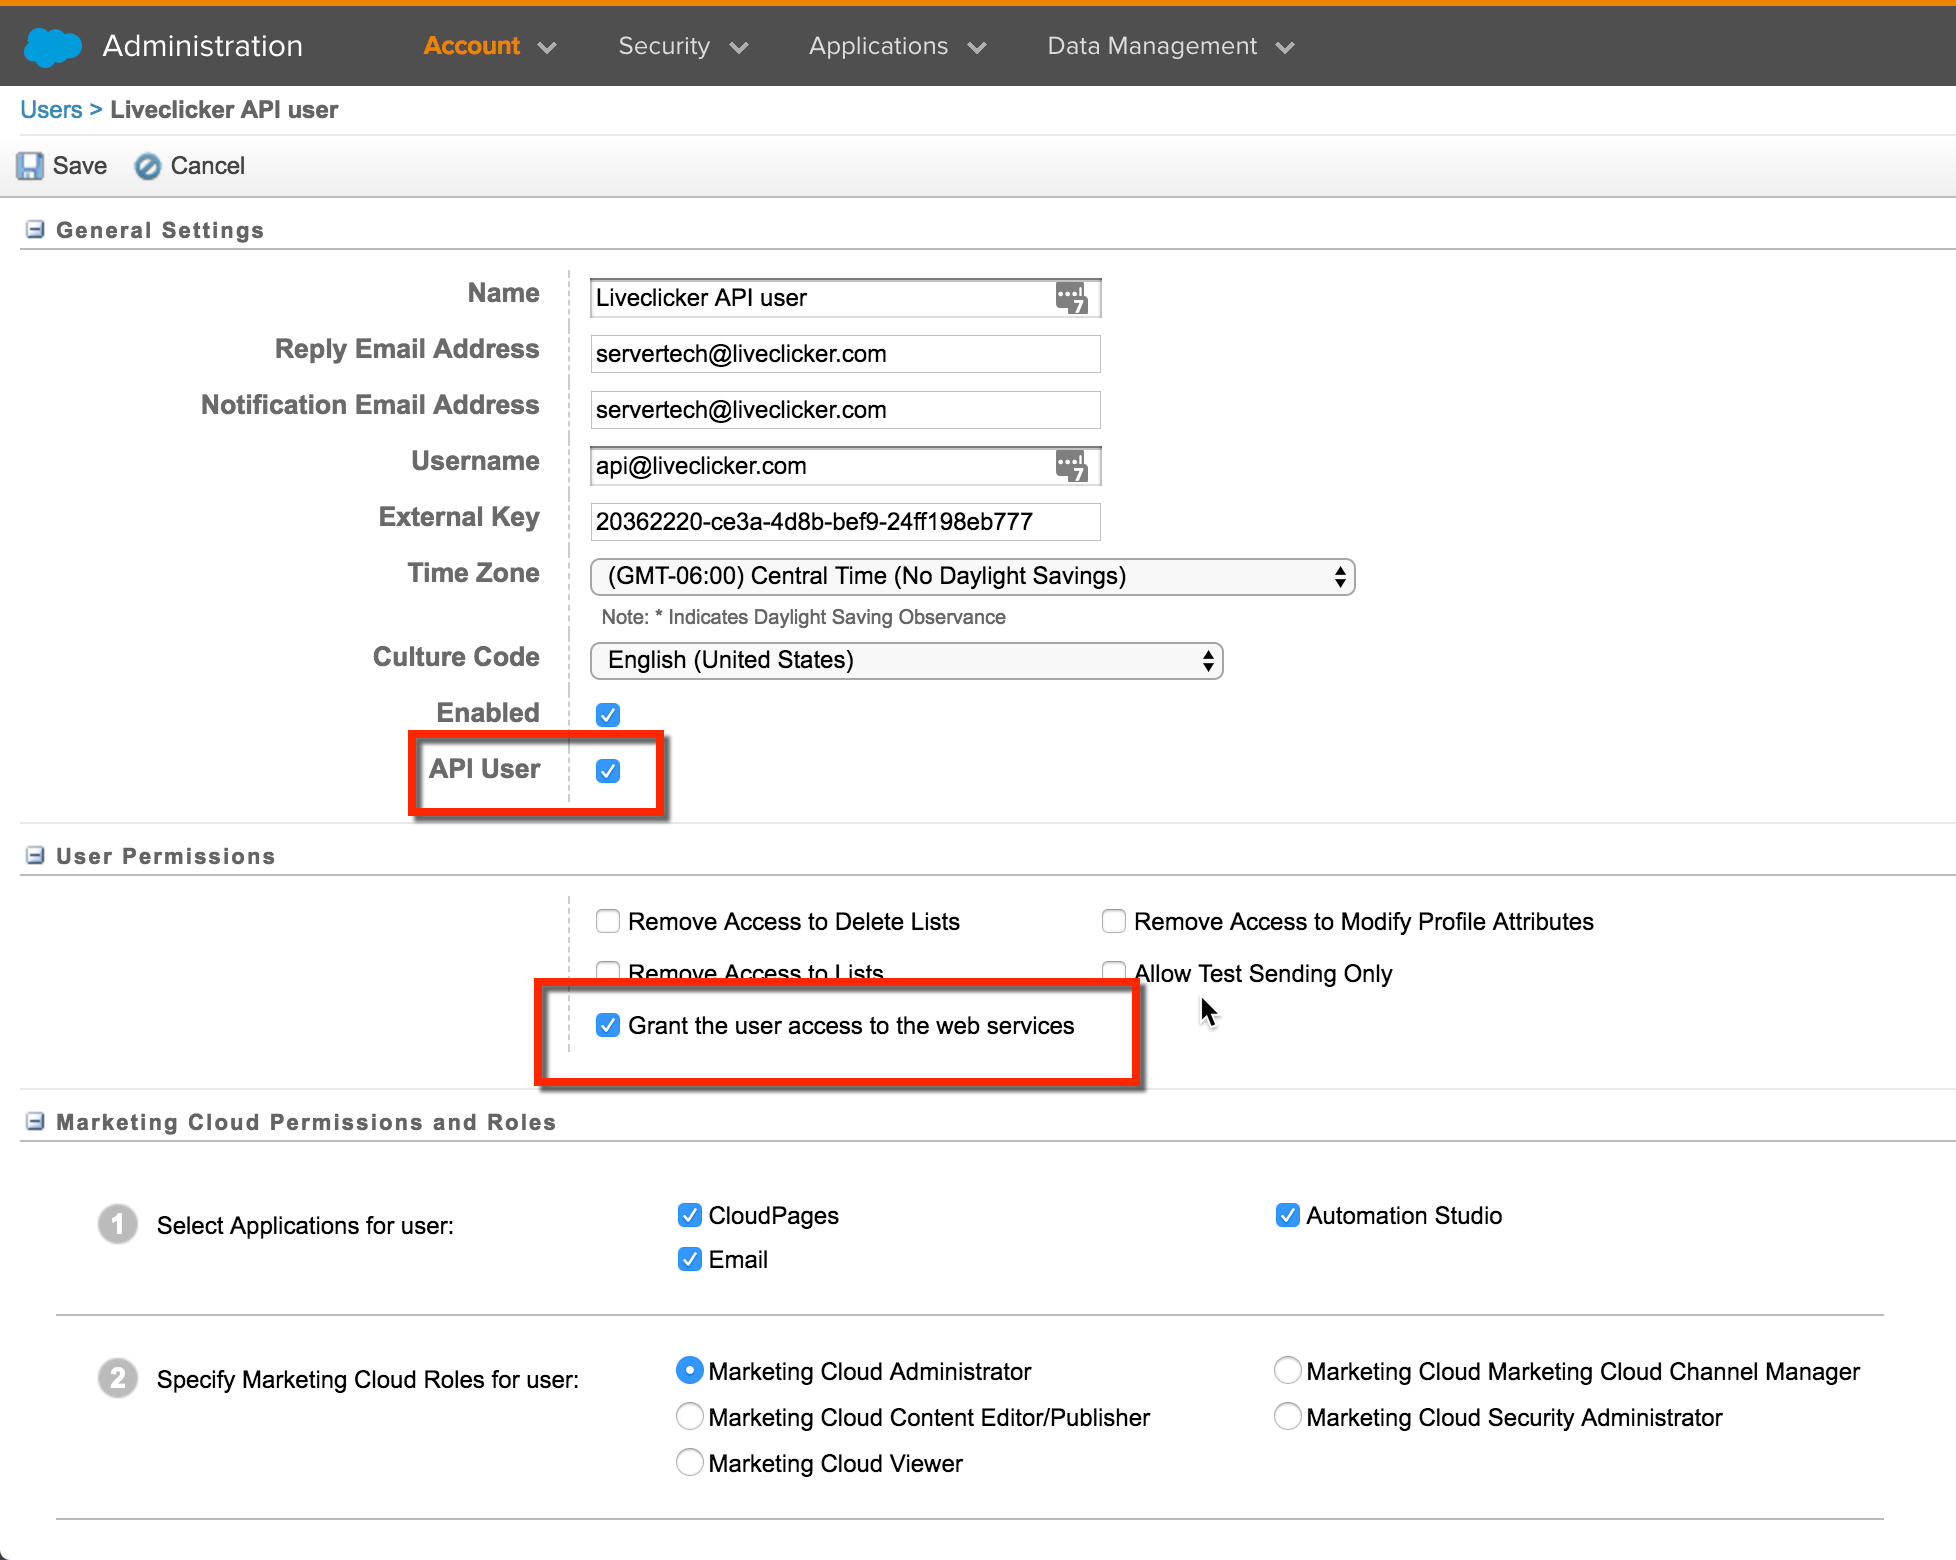The width and height of the screenshot is (1956, 1560).
Task: Click the Cancel circle icon
Action: 148,166
